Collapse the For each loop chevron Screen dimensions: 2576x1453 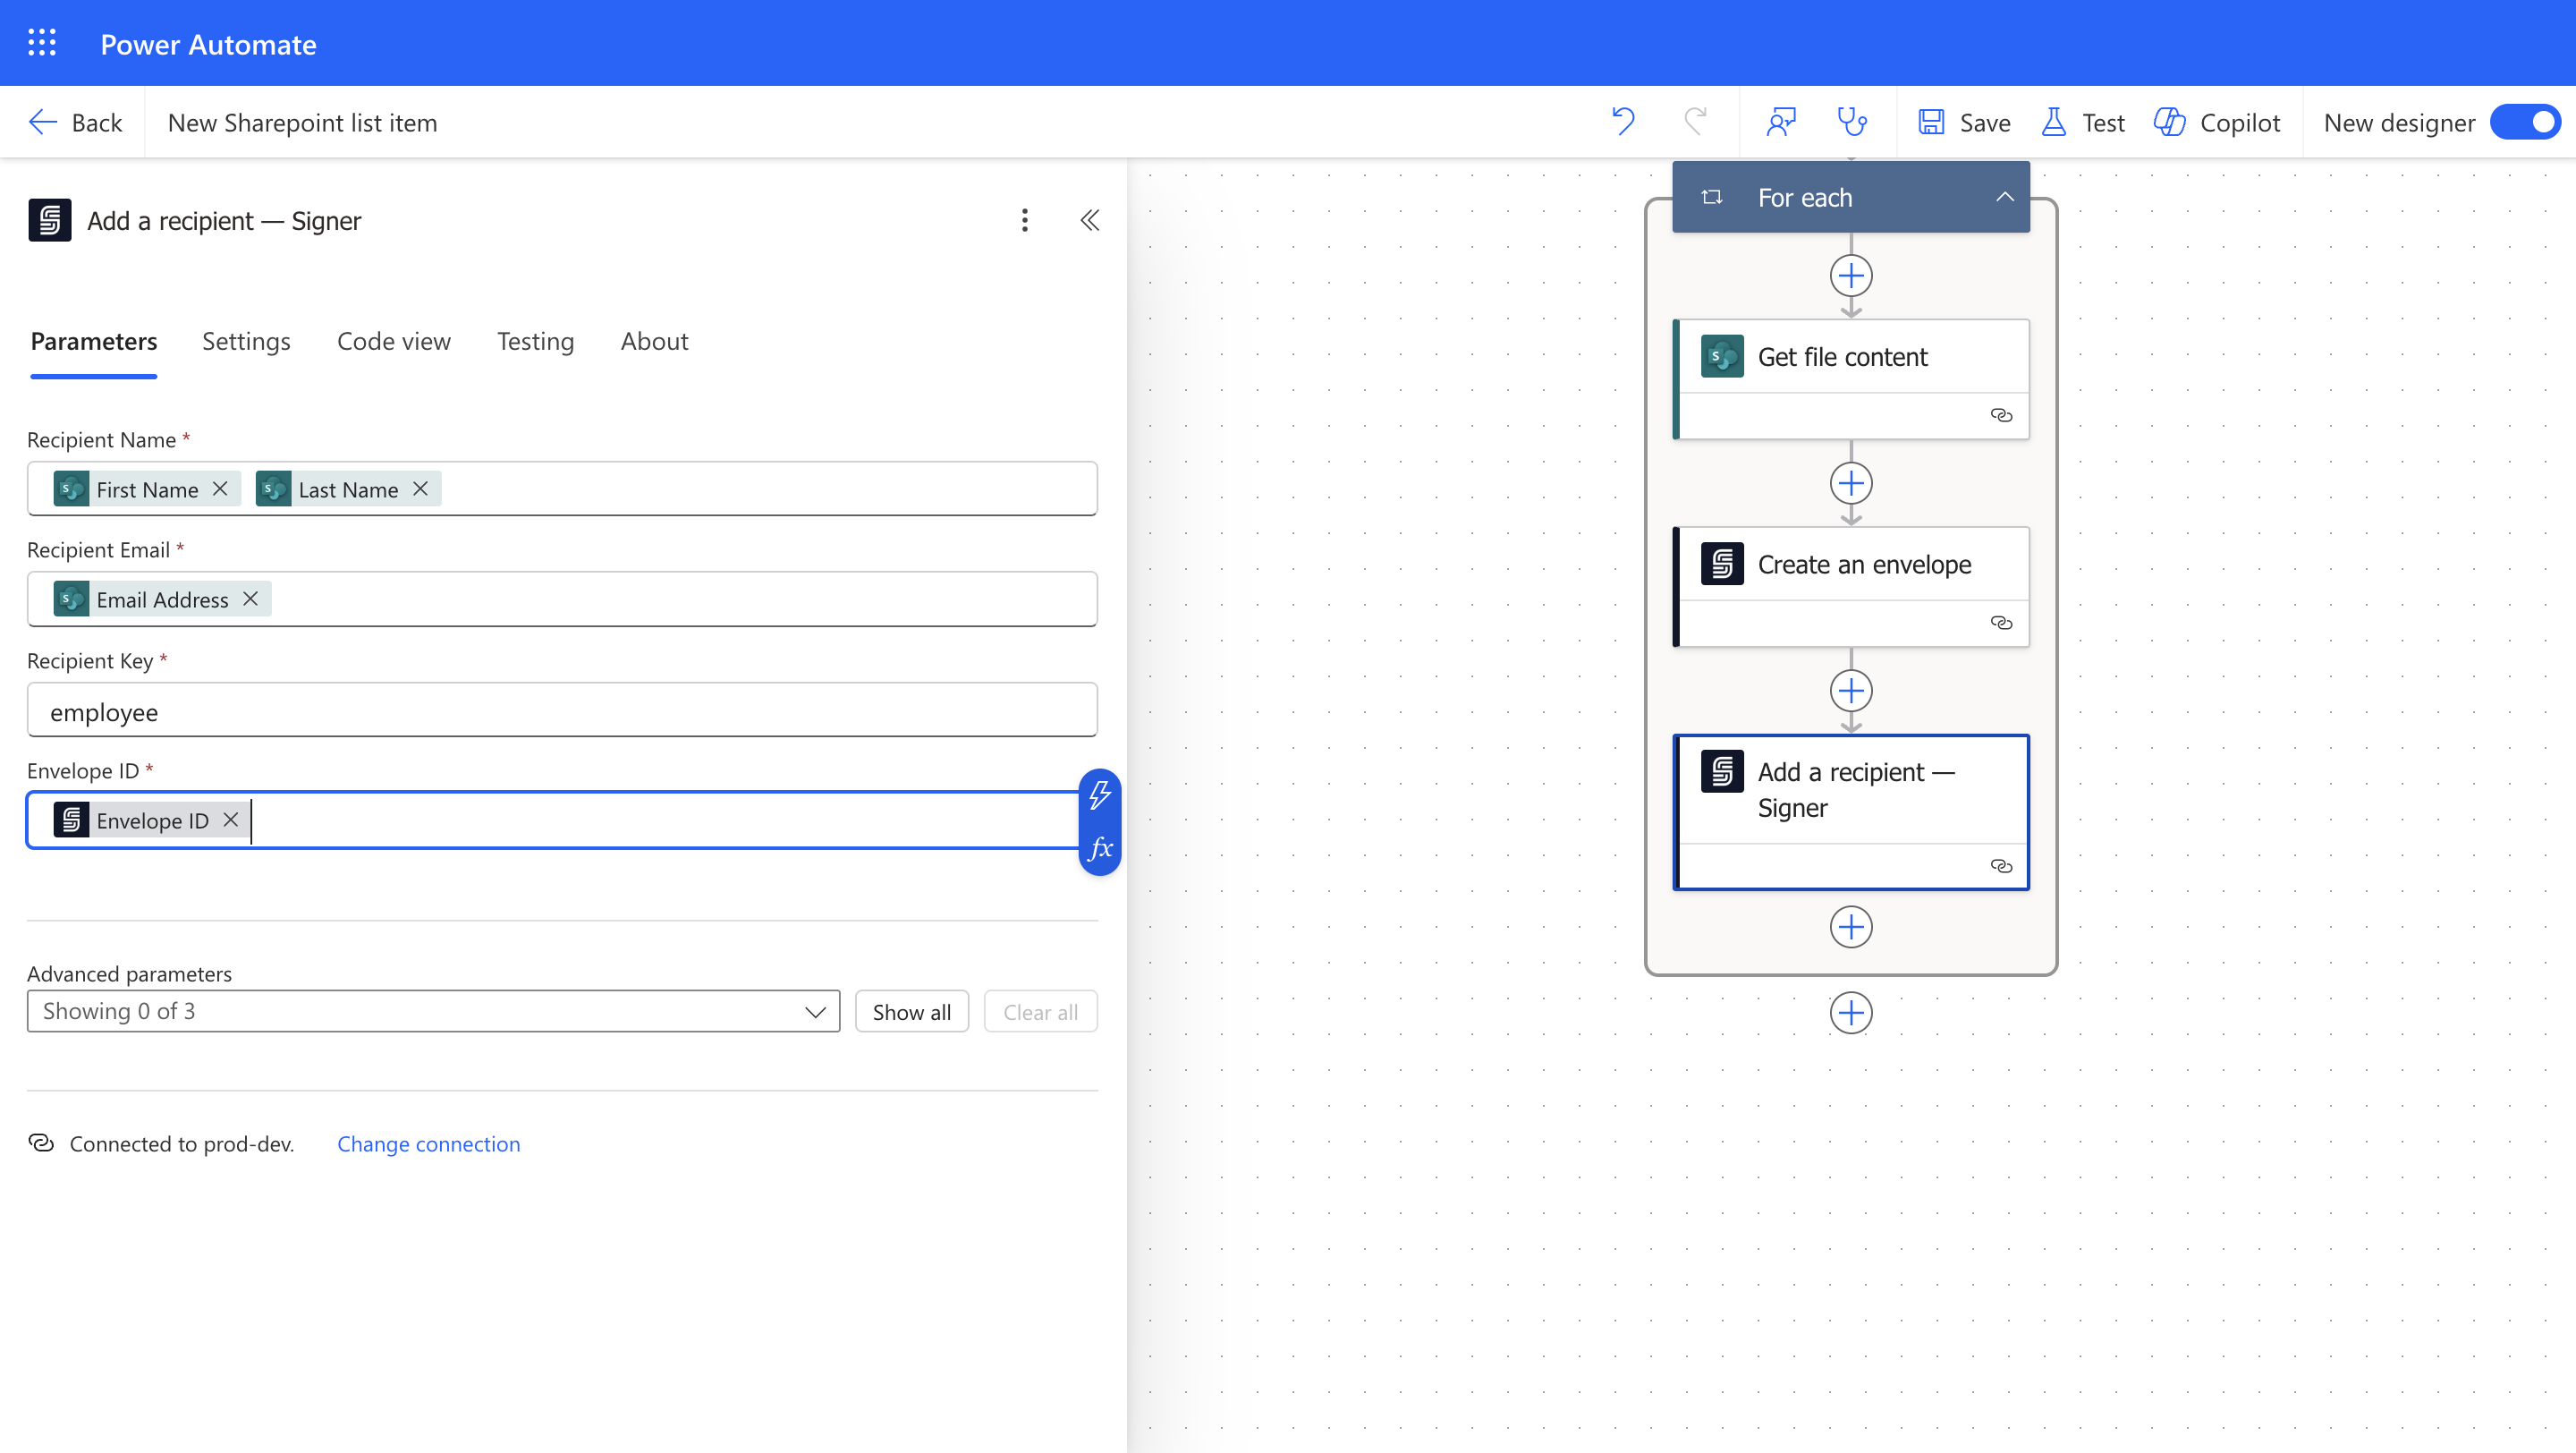[x=2004, y=197]
